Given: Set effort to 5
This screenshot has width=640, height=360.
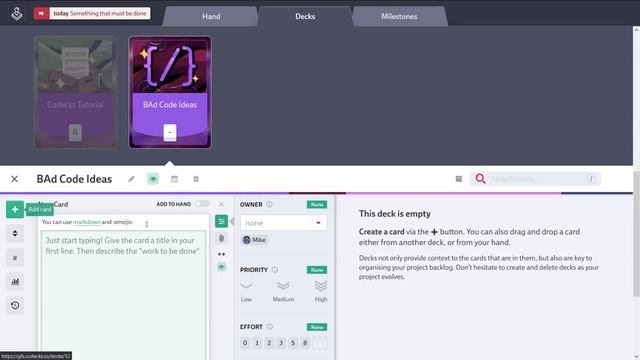Looking at the screenshot, I should coord(293,343).
